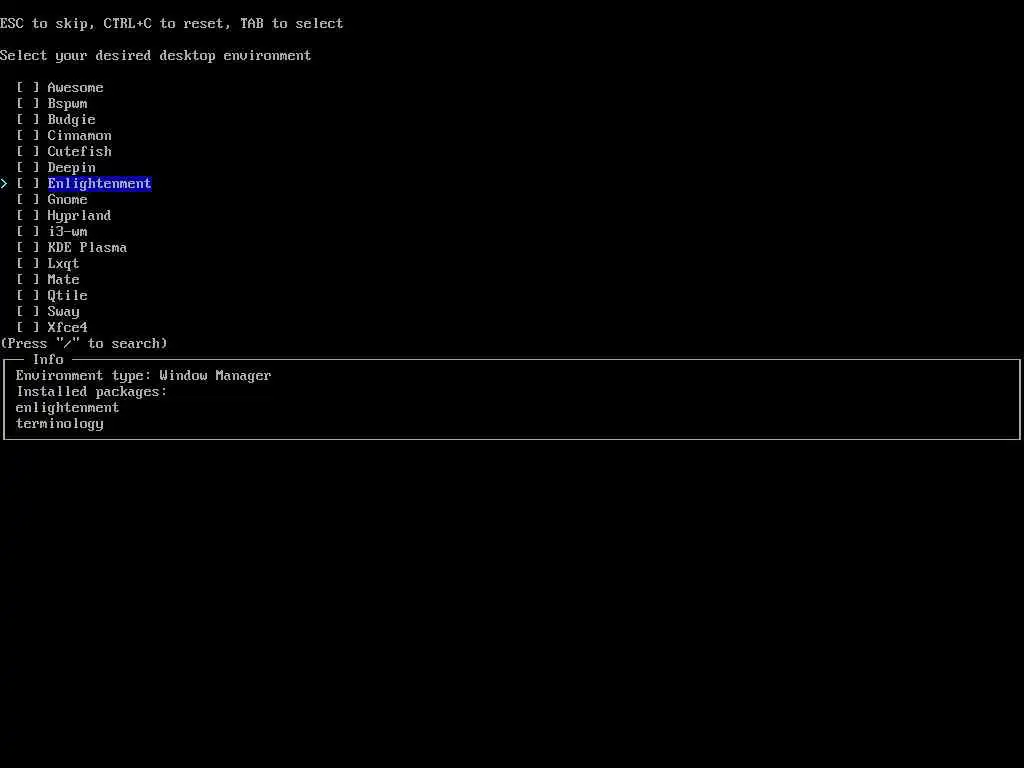Screen dimensions: 1024x768
Task: Click the 'terminology' package name in Info
Action: coord(59,423)
